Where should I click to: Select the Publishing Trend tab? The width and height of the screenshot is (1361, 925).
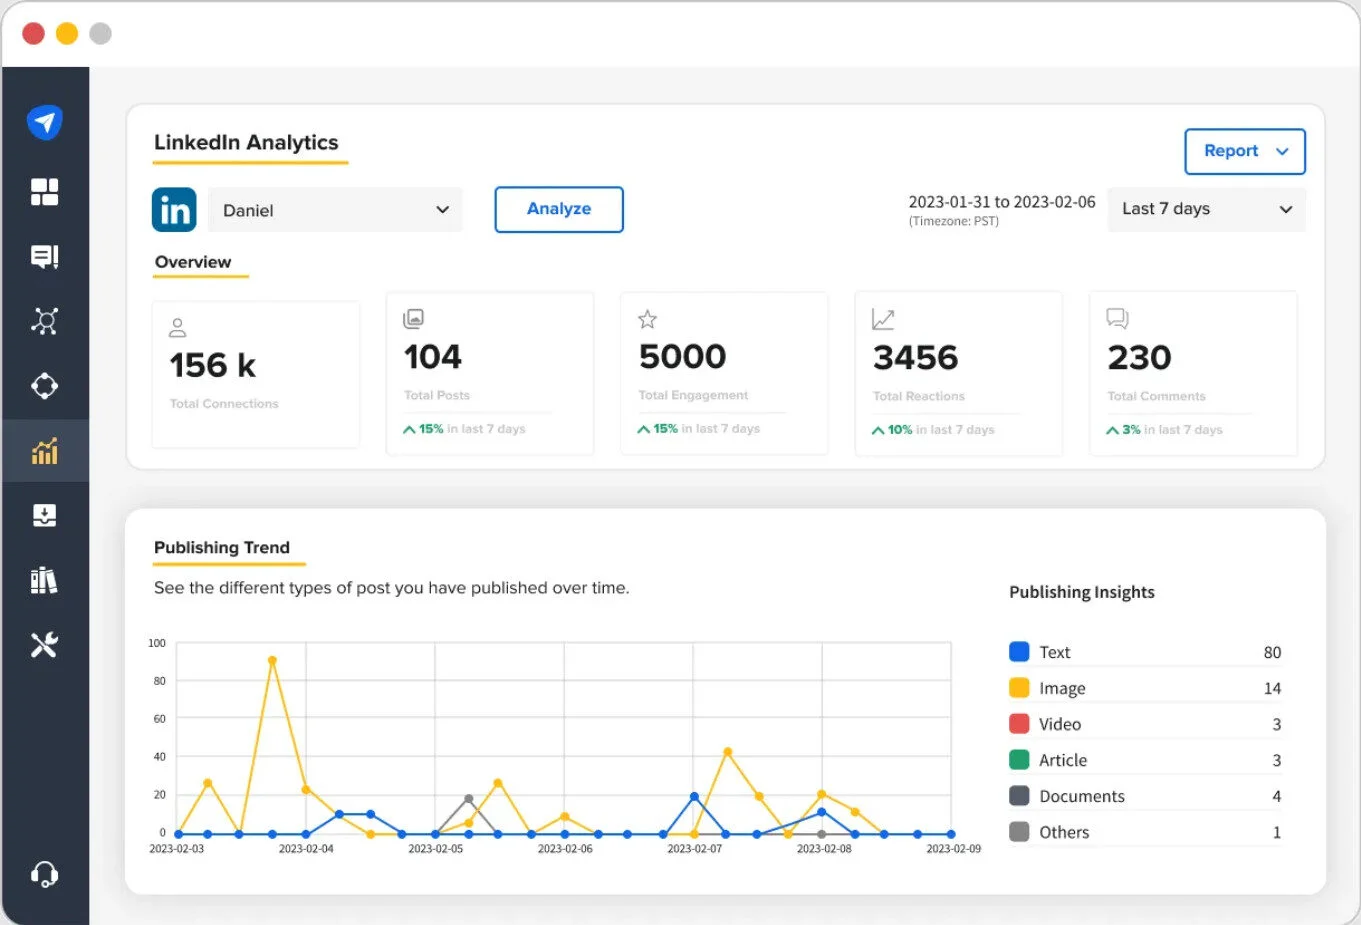[222, 548]
